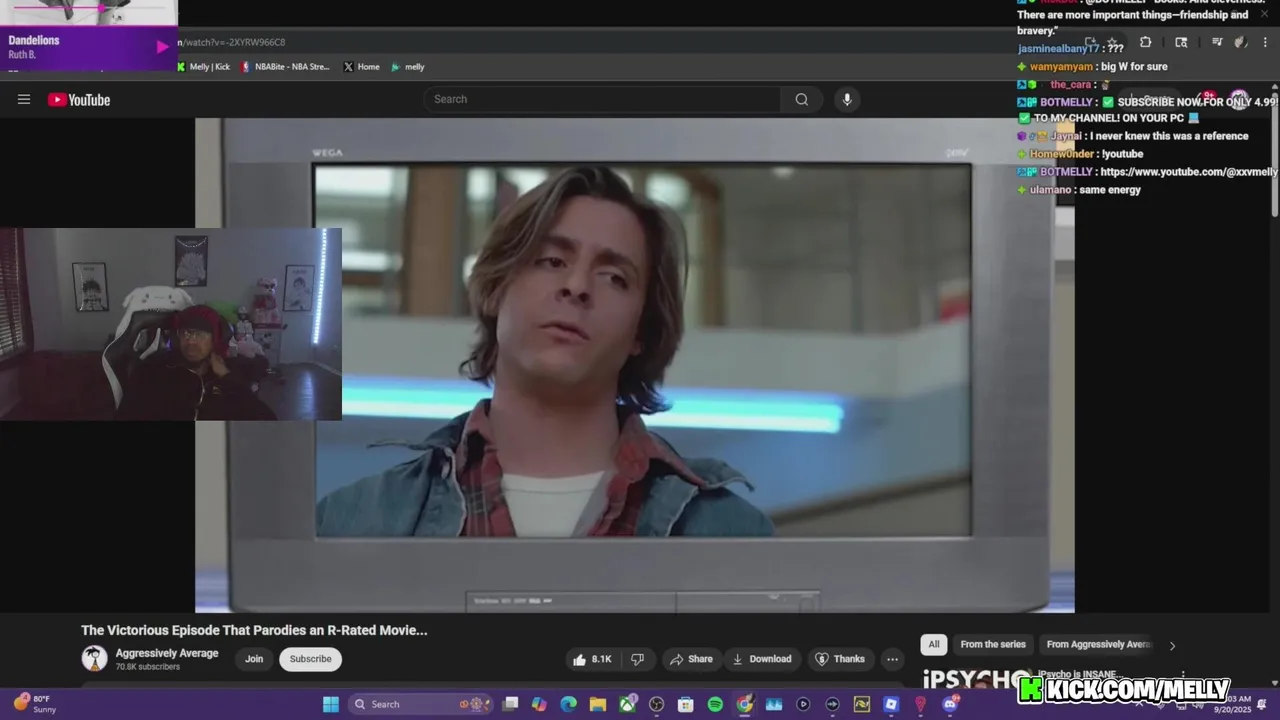Open the Chrome profile avatar

pyautogui.click(x=1241, y=42)
